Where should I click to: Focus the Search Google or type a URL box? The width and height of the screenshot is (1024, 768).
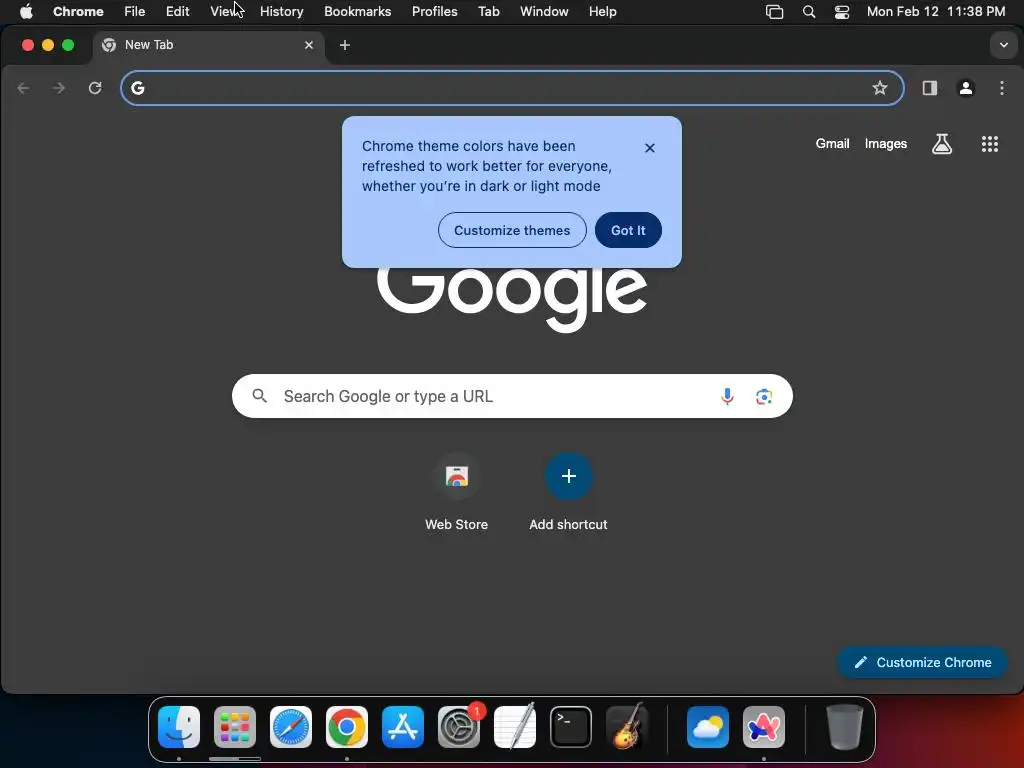(x=512, y=396)
